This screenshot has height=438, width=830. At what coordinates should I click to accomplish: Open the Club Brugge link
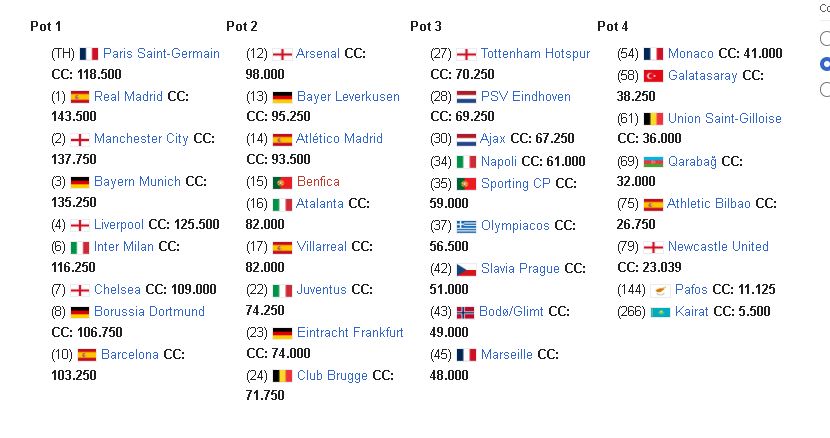click(332, 376)
